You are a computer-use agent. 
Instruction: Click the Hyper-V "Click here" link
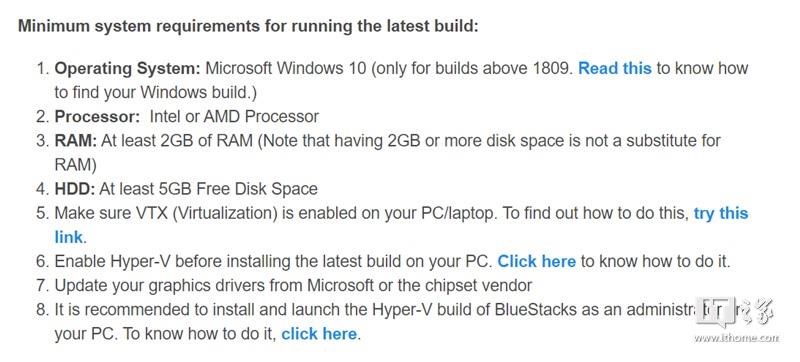click(x=536, y=262)
